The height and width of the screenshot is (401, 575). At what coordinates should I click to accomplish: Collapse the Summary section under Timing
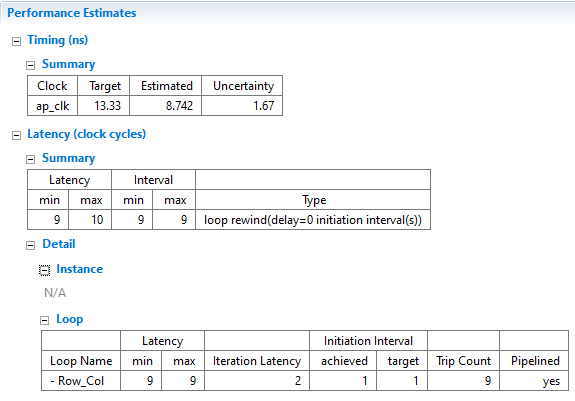click(x=30, y=66)
